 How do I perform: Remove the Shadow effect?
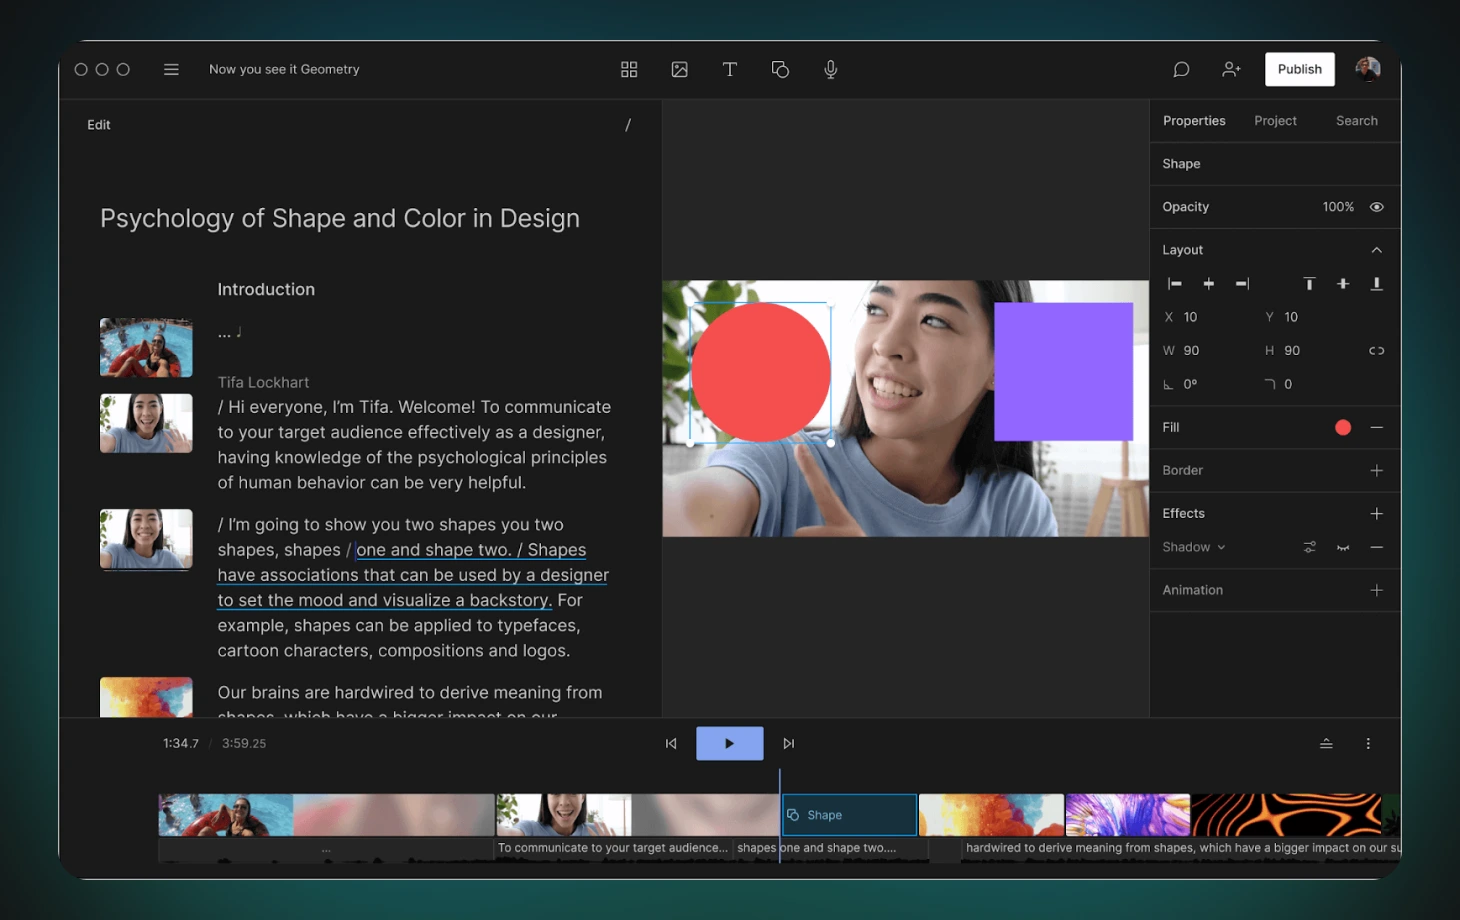pyautogui.click(x=1377, y=547)
